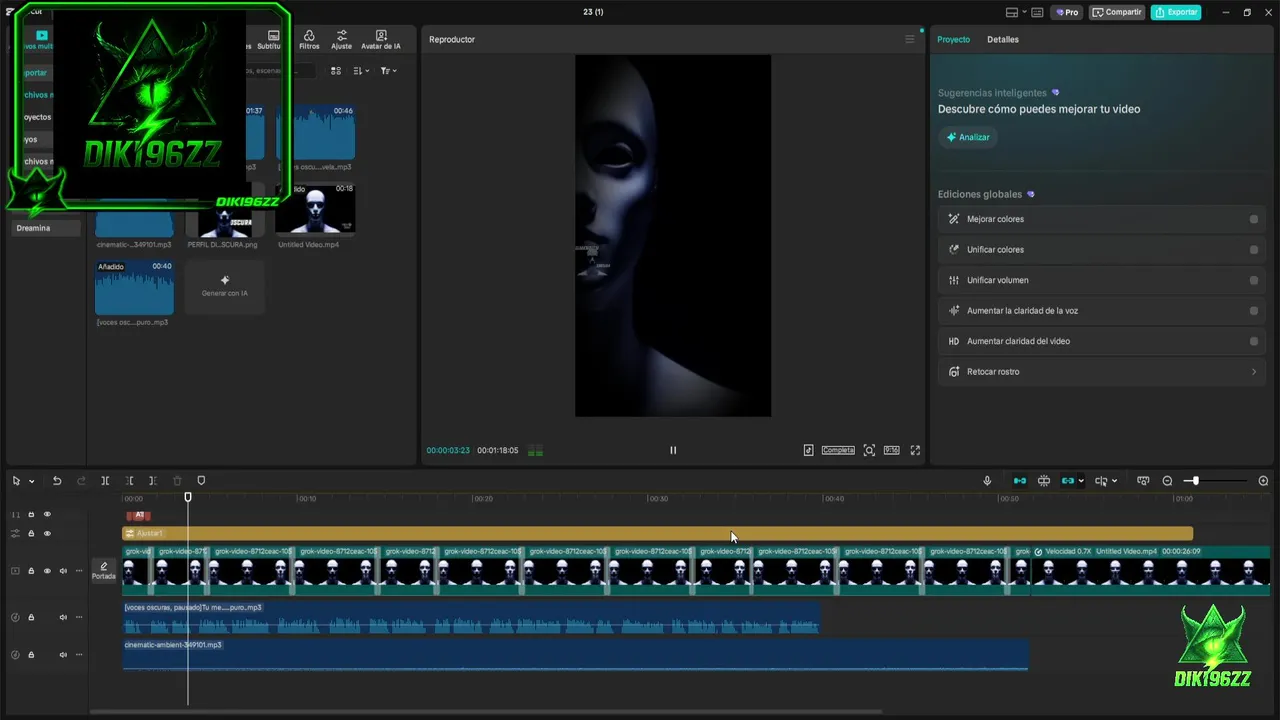Screen dimensions: 1280x720
Task: Click the Velocidad 0.7X Untitled Video clip
Action: (1150, 570)
